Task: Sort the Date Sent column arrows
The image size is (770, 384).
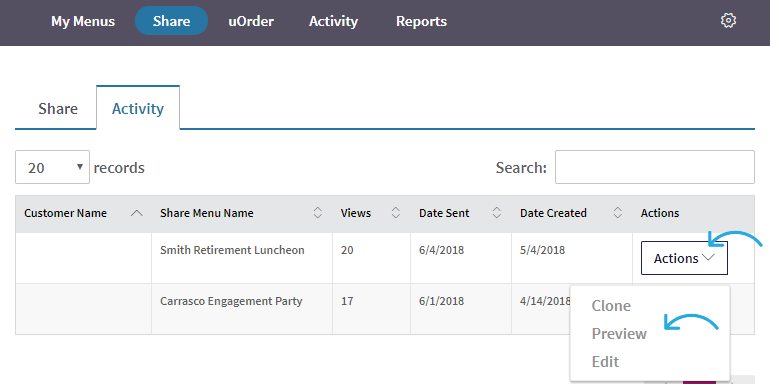Action: pos(497,213)
